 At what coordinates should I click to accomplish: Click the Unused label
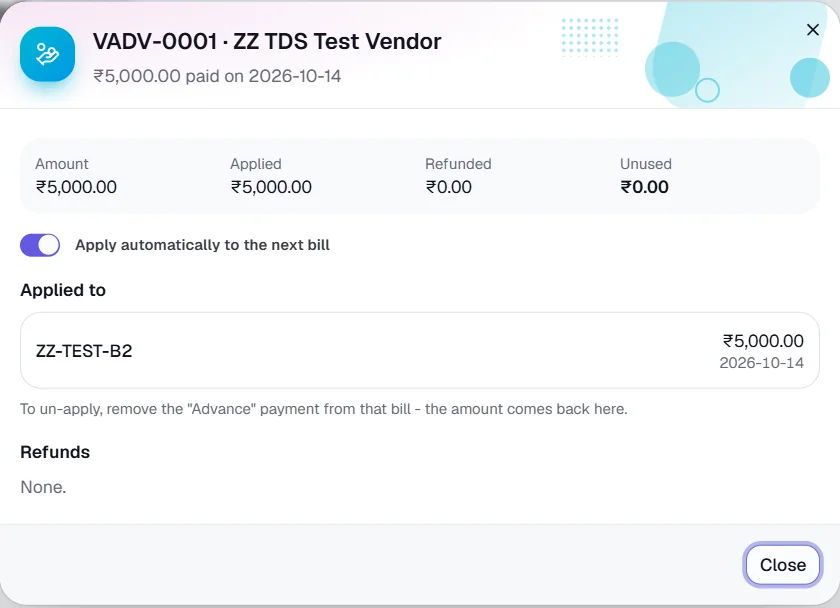646,164
